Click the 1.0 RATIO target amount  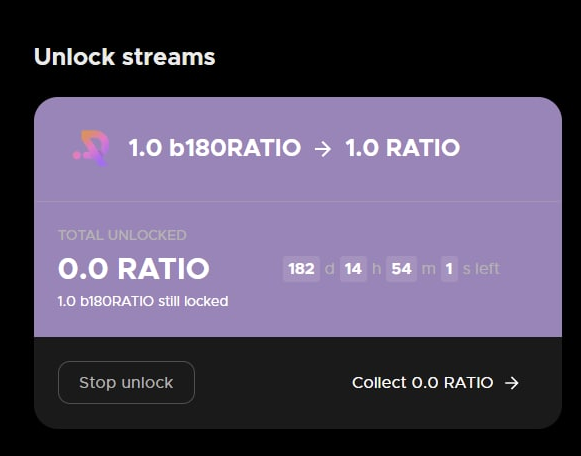pos(402,148)
